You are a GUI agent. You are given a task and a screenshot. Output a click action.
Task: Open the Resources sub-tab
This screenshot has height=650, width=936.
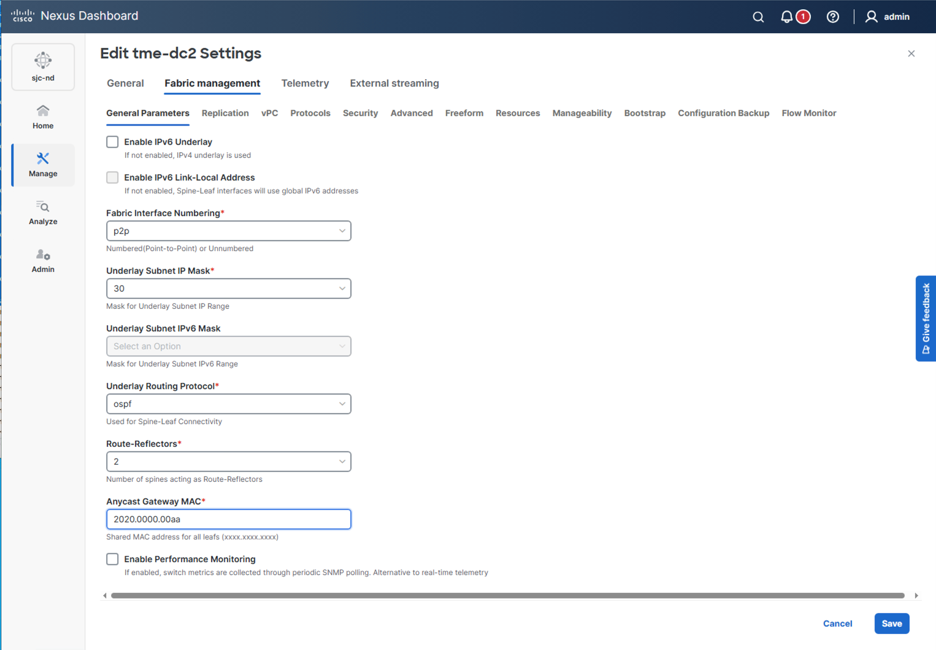pos(518,113)
